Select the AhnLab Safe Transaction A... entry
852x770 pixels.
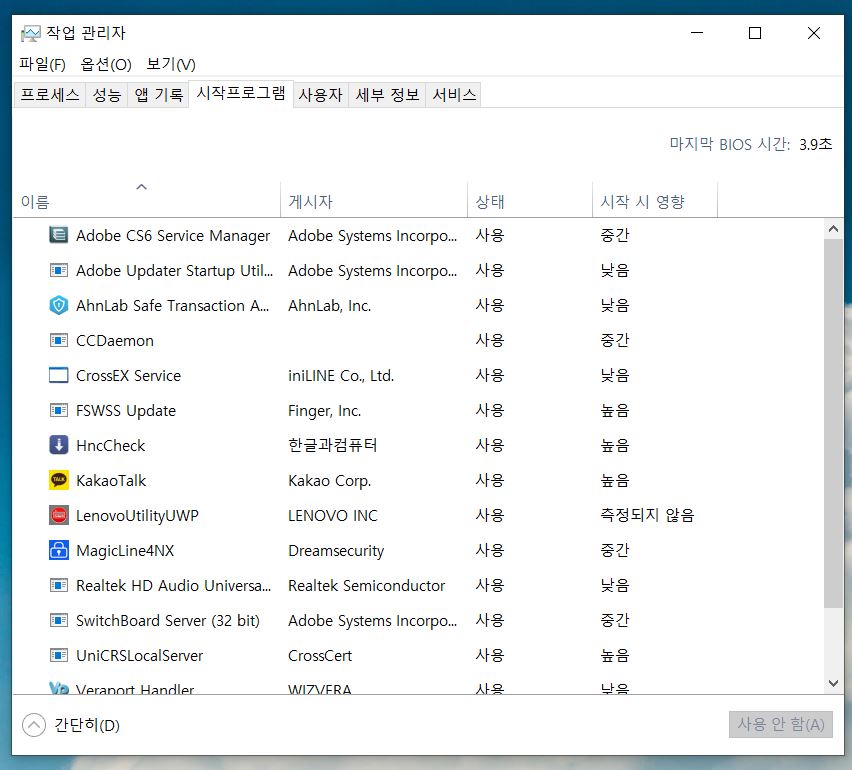(x=173, y=305)
